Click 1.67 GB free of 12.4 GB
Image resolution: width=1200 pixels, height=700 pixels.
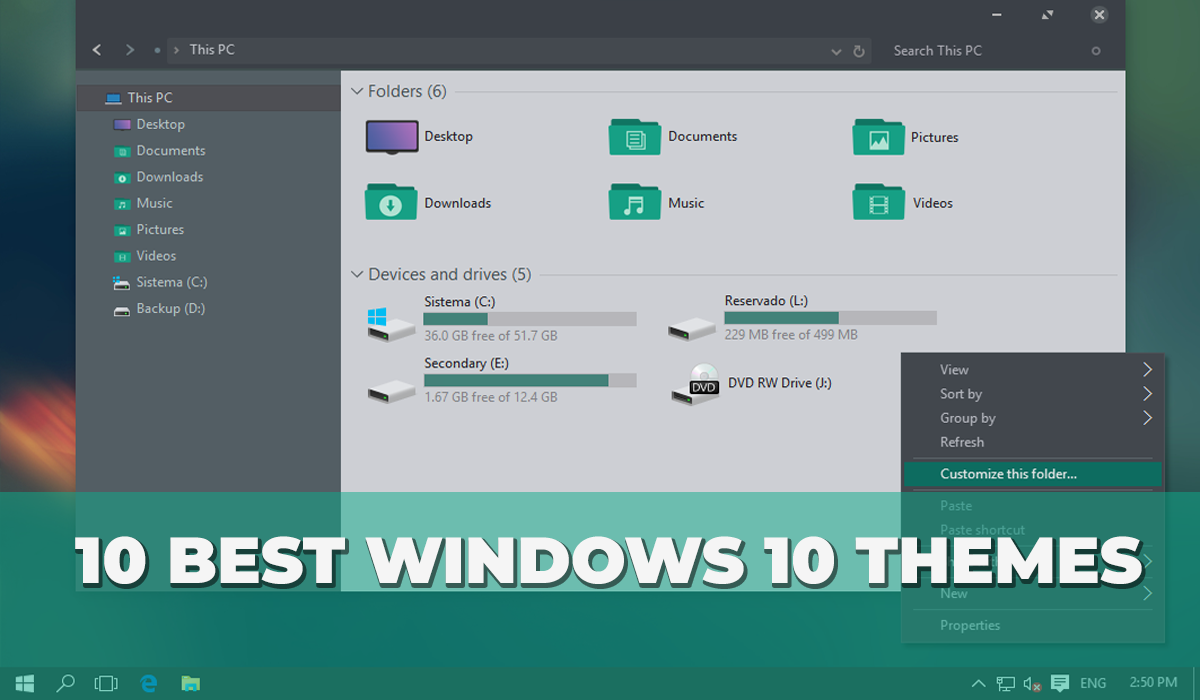pyautogui.click(x=491, y=398)
